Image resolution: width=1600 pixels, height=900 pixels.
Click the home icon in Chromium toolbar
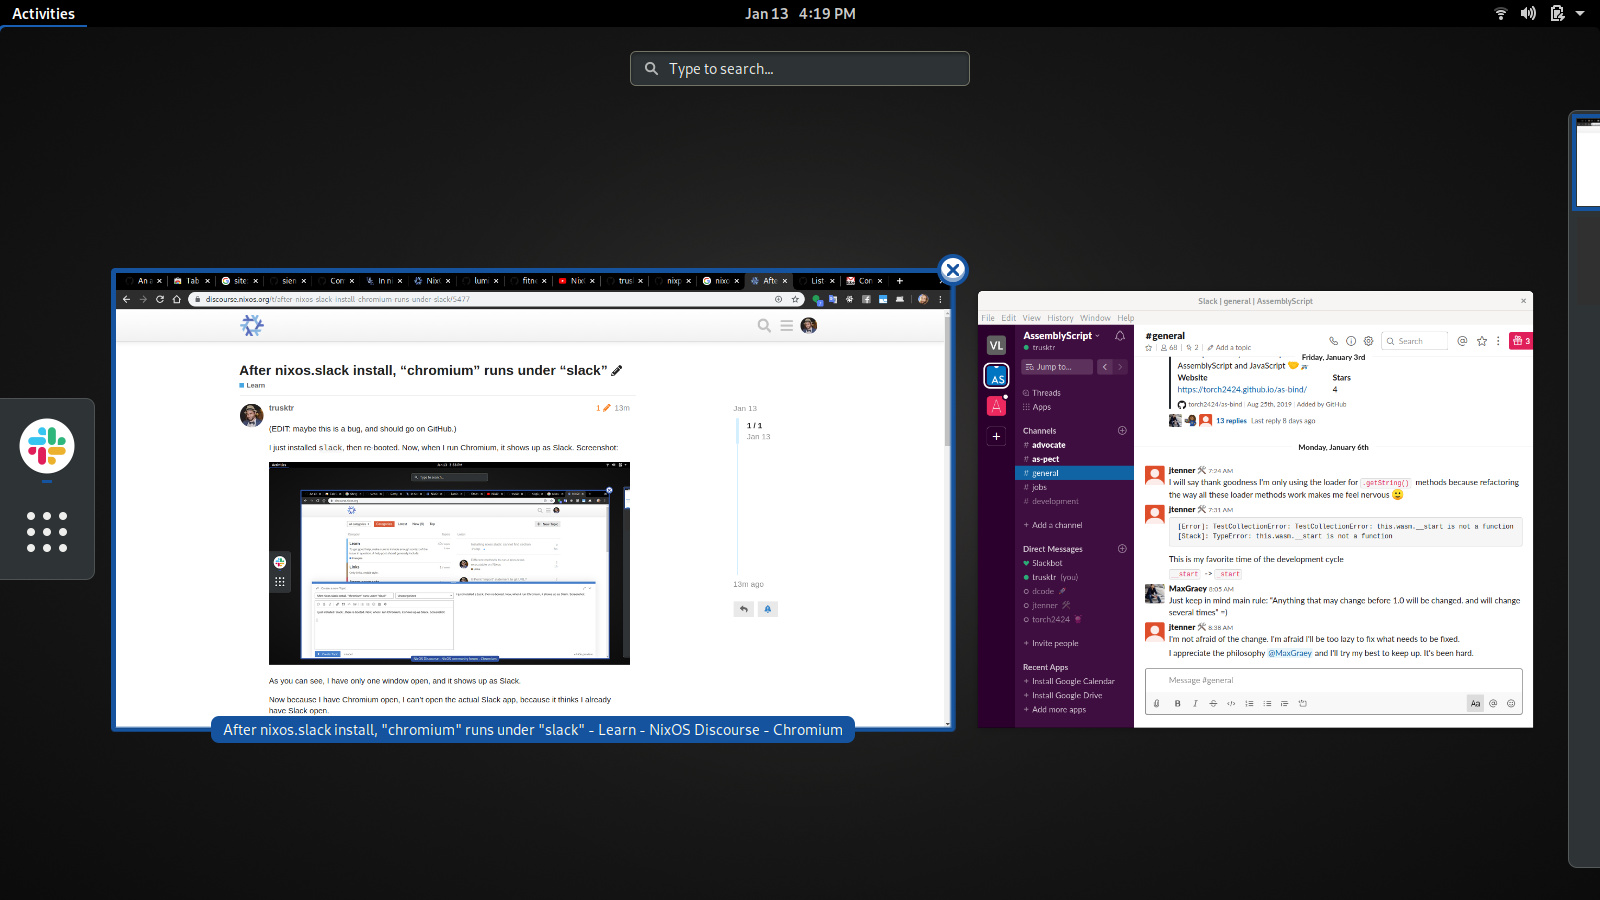click(x=177, y=299)
